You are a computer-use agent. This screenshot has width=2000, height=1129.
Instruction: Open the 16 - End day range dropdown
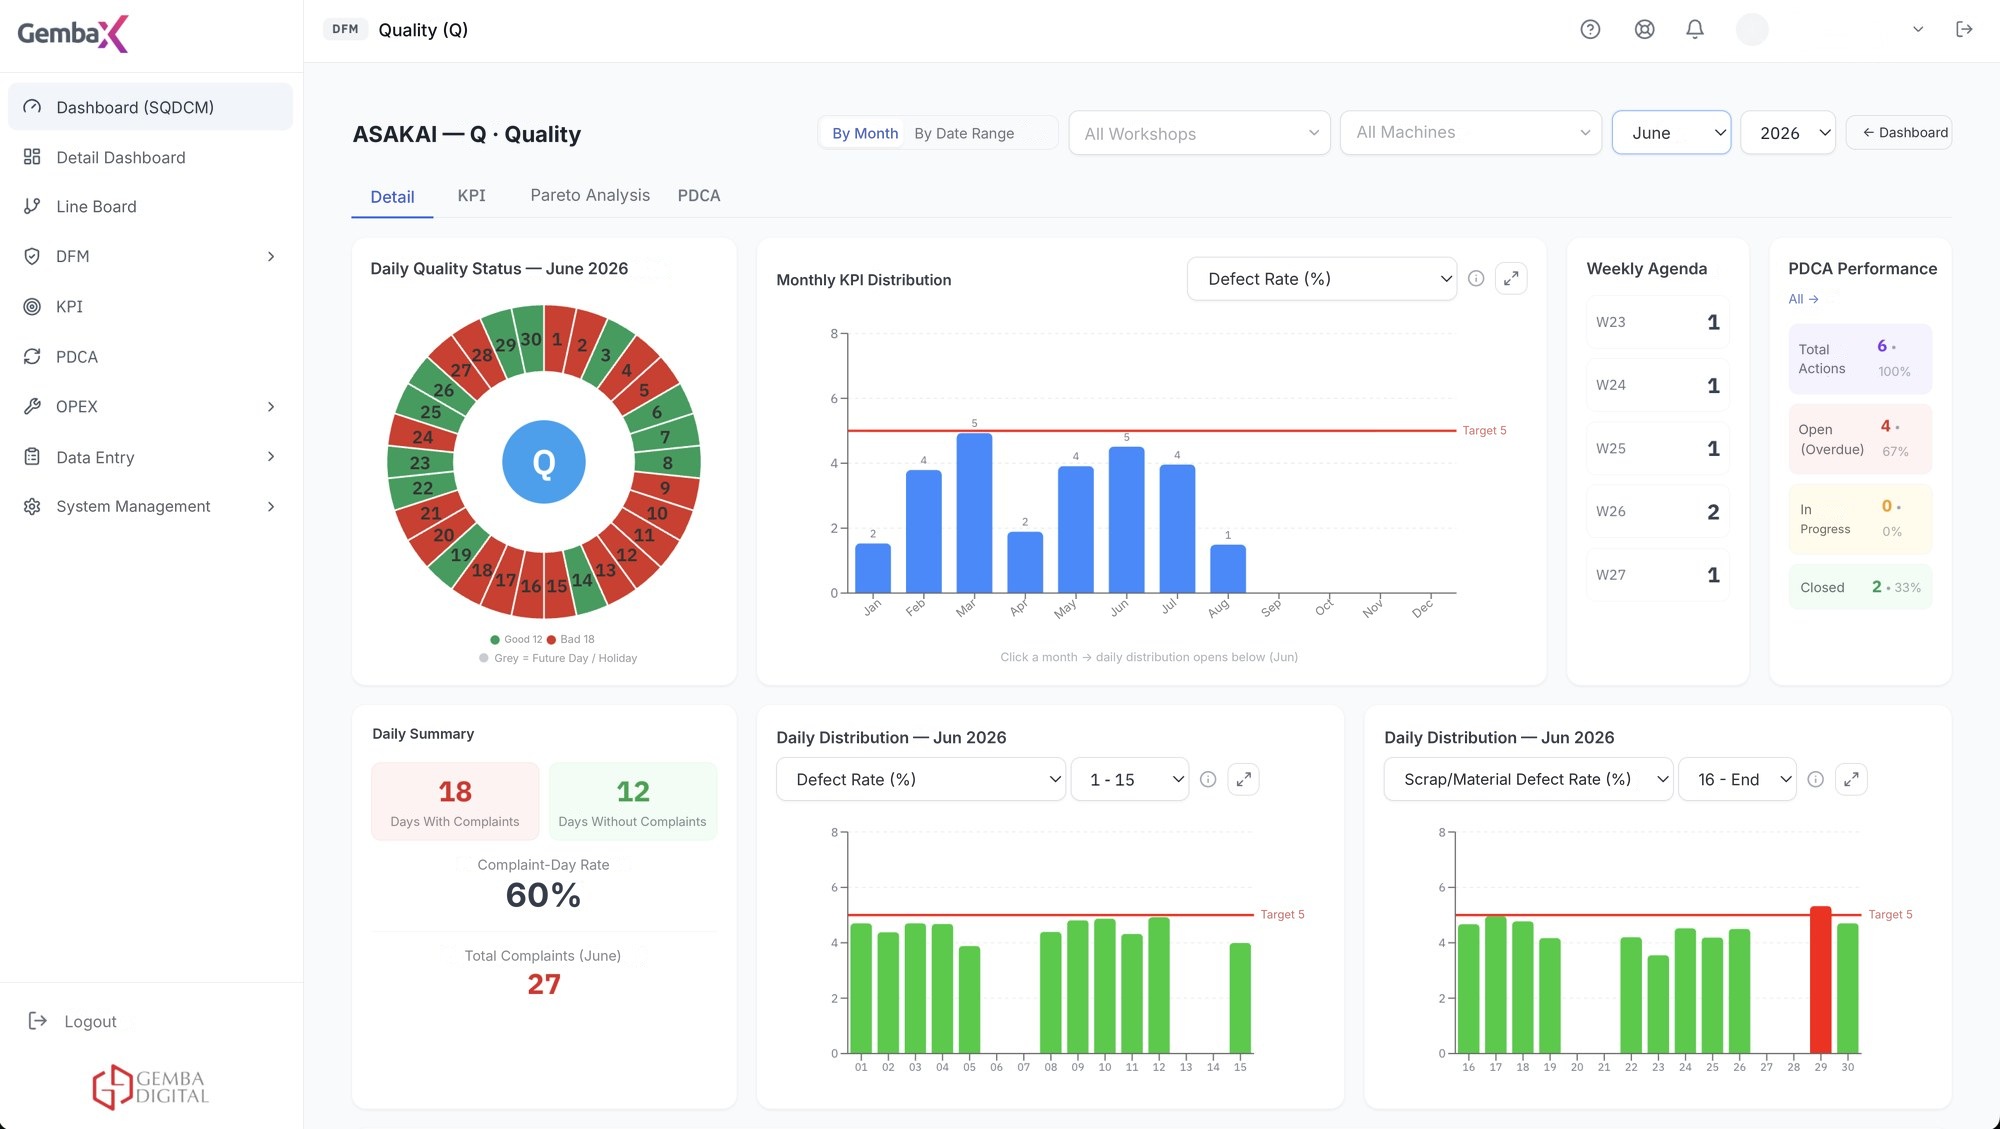coord(1738,779)
